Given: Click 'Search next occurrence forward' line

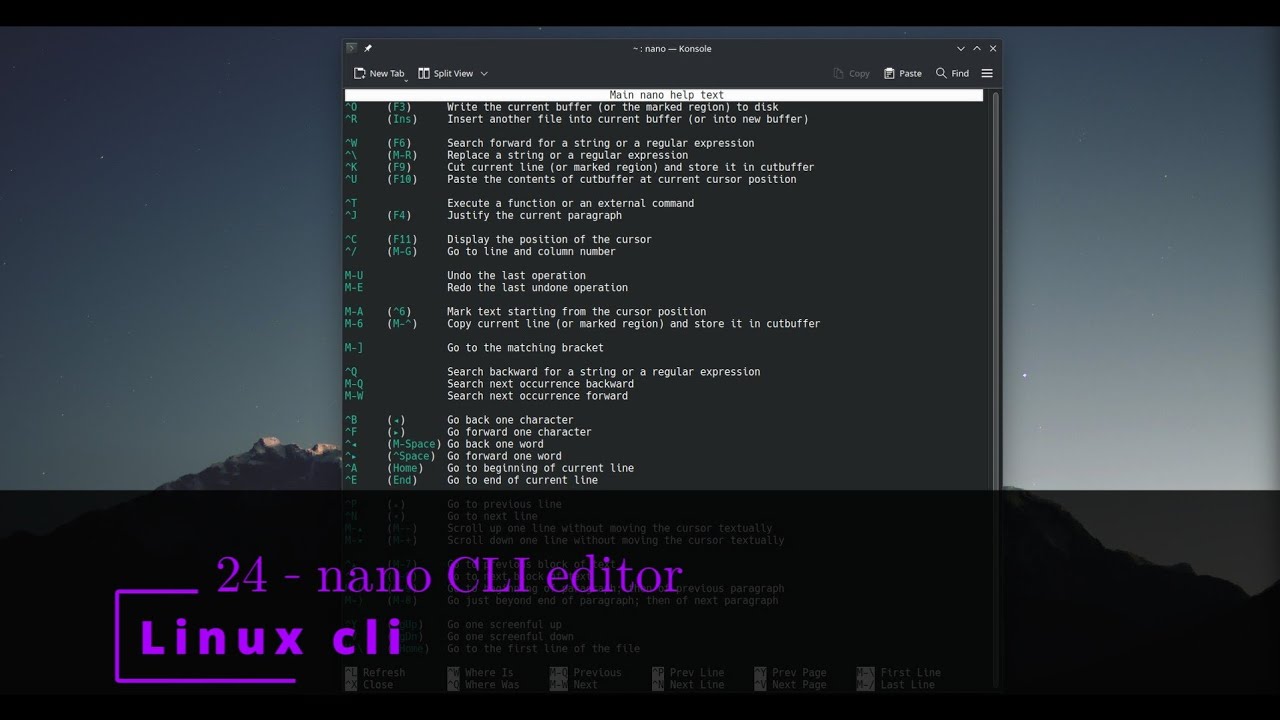Looking at the screenshot, I should click(537, 395).
